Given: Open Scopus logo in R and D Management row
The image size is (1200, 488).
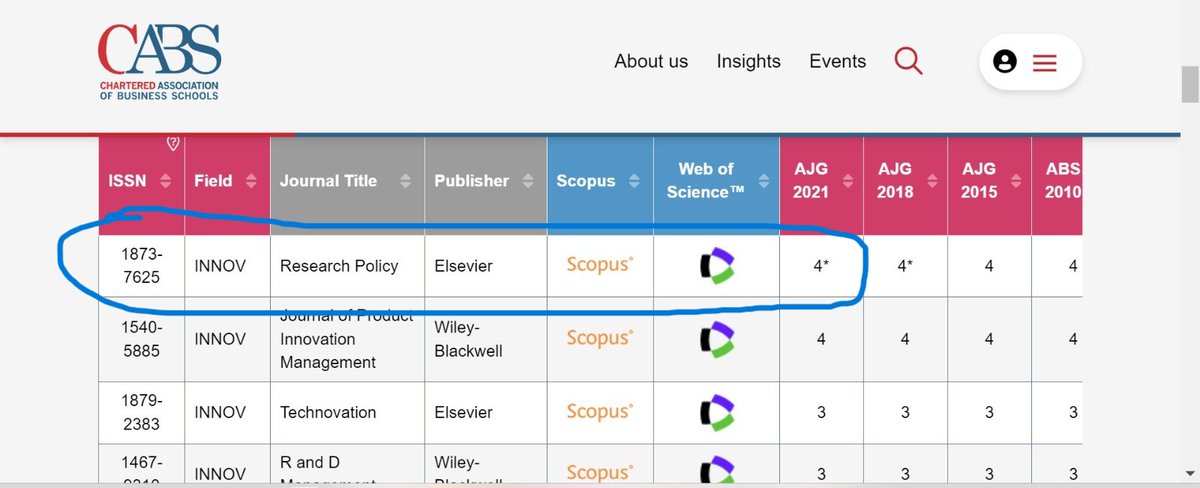Looking at the screenshot, I should 600,472.
